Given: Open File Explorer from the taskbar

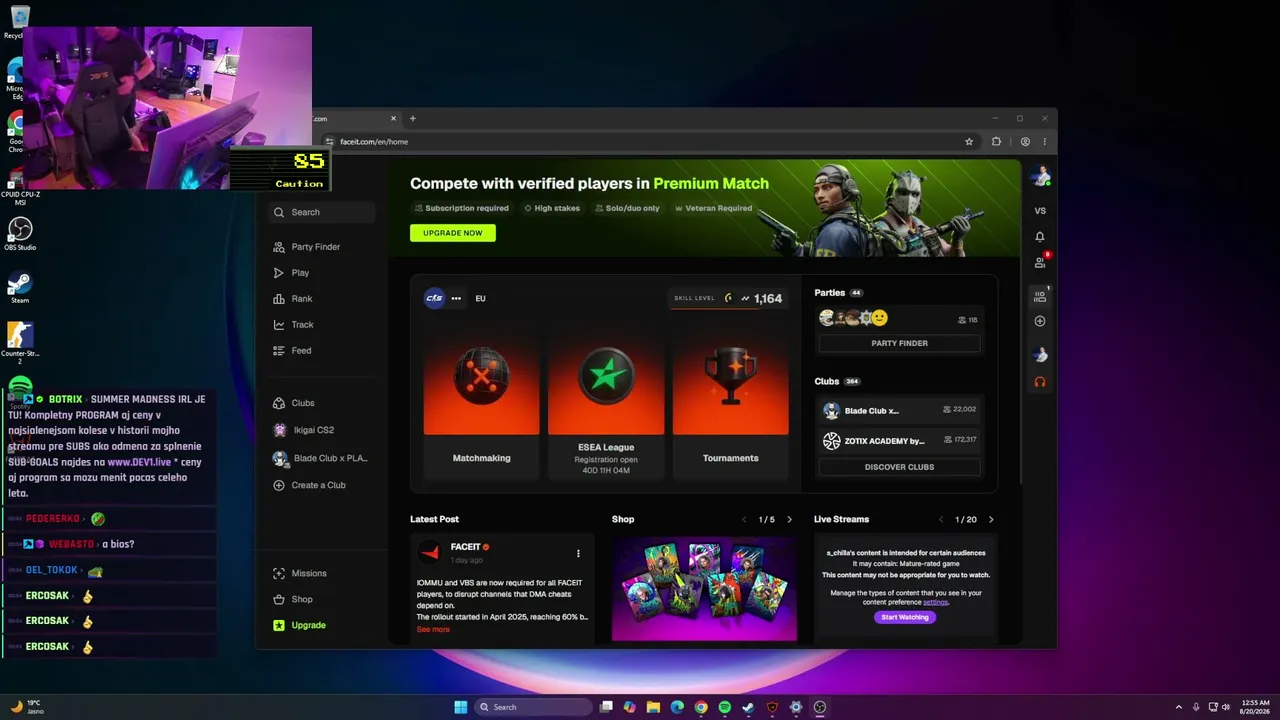Looking at the screenshot, I should [x=652, y=707].
